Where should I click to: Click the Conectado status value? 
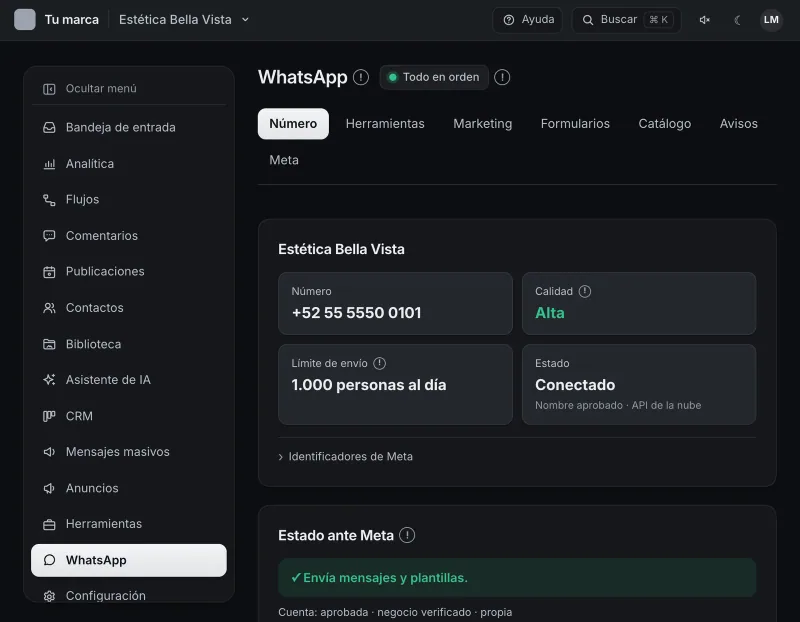tap(575, 385)
